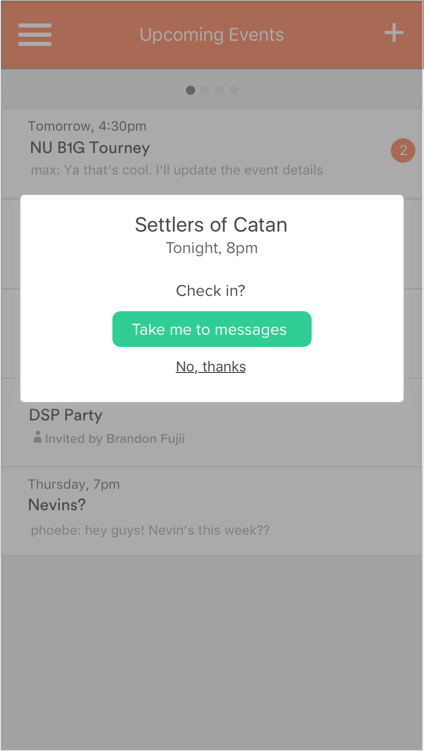Image resolution: width=424 pixels, height=751 pixels.
Task: Open the NU B1G Tourney event
Action: coord(212,153)
